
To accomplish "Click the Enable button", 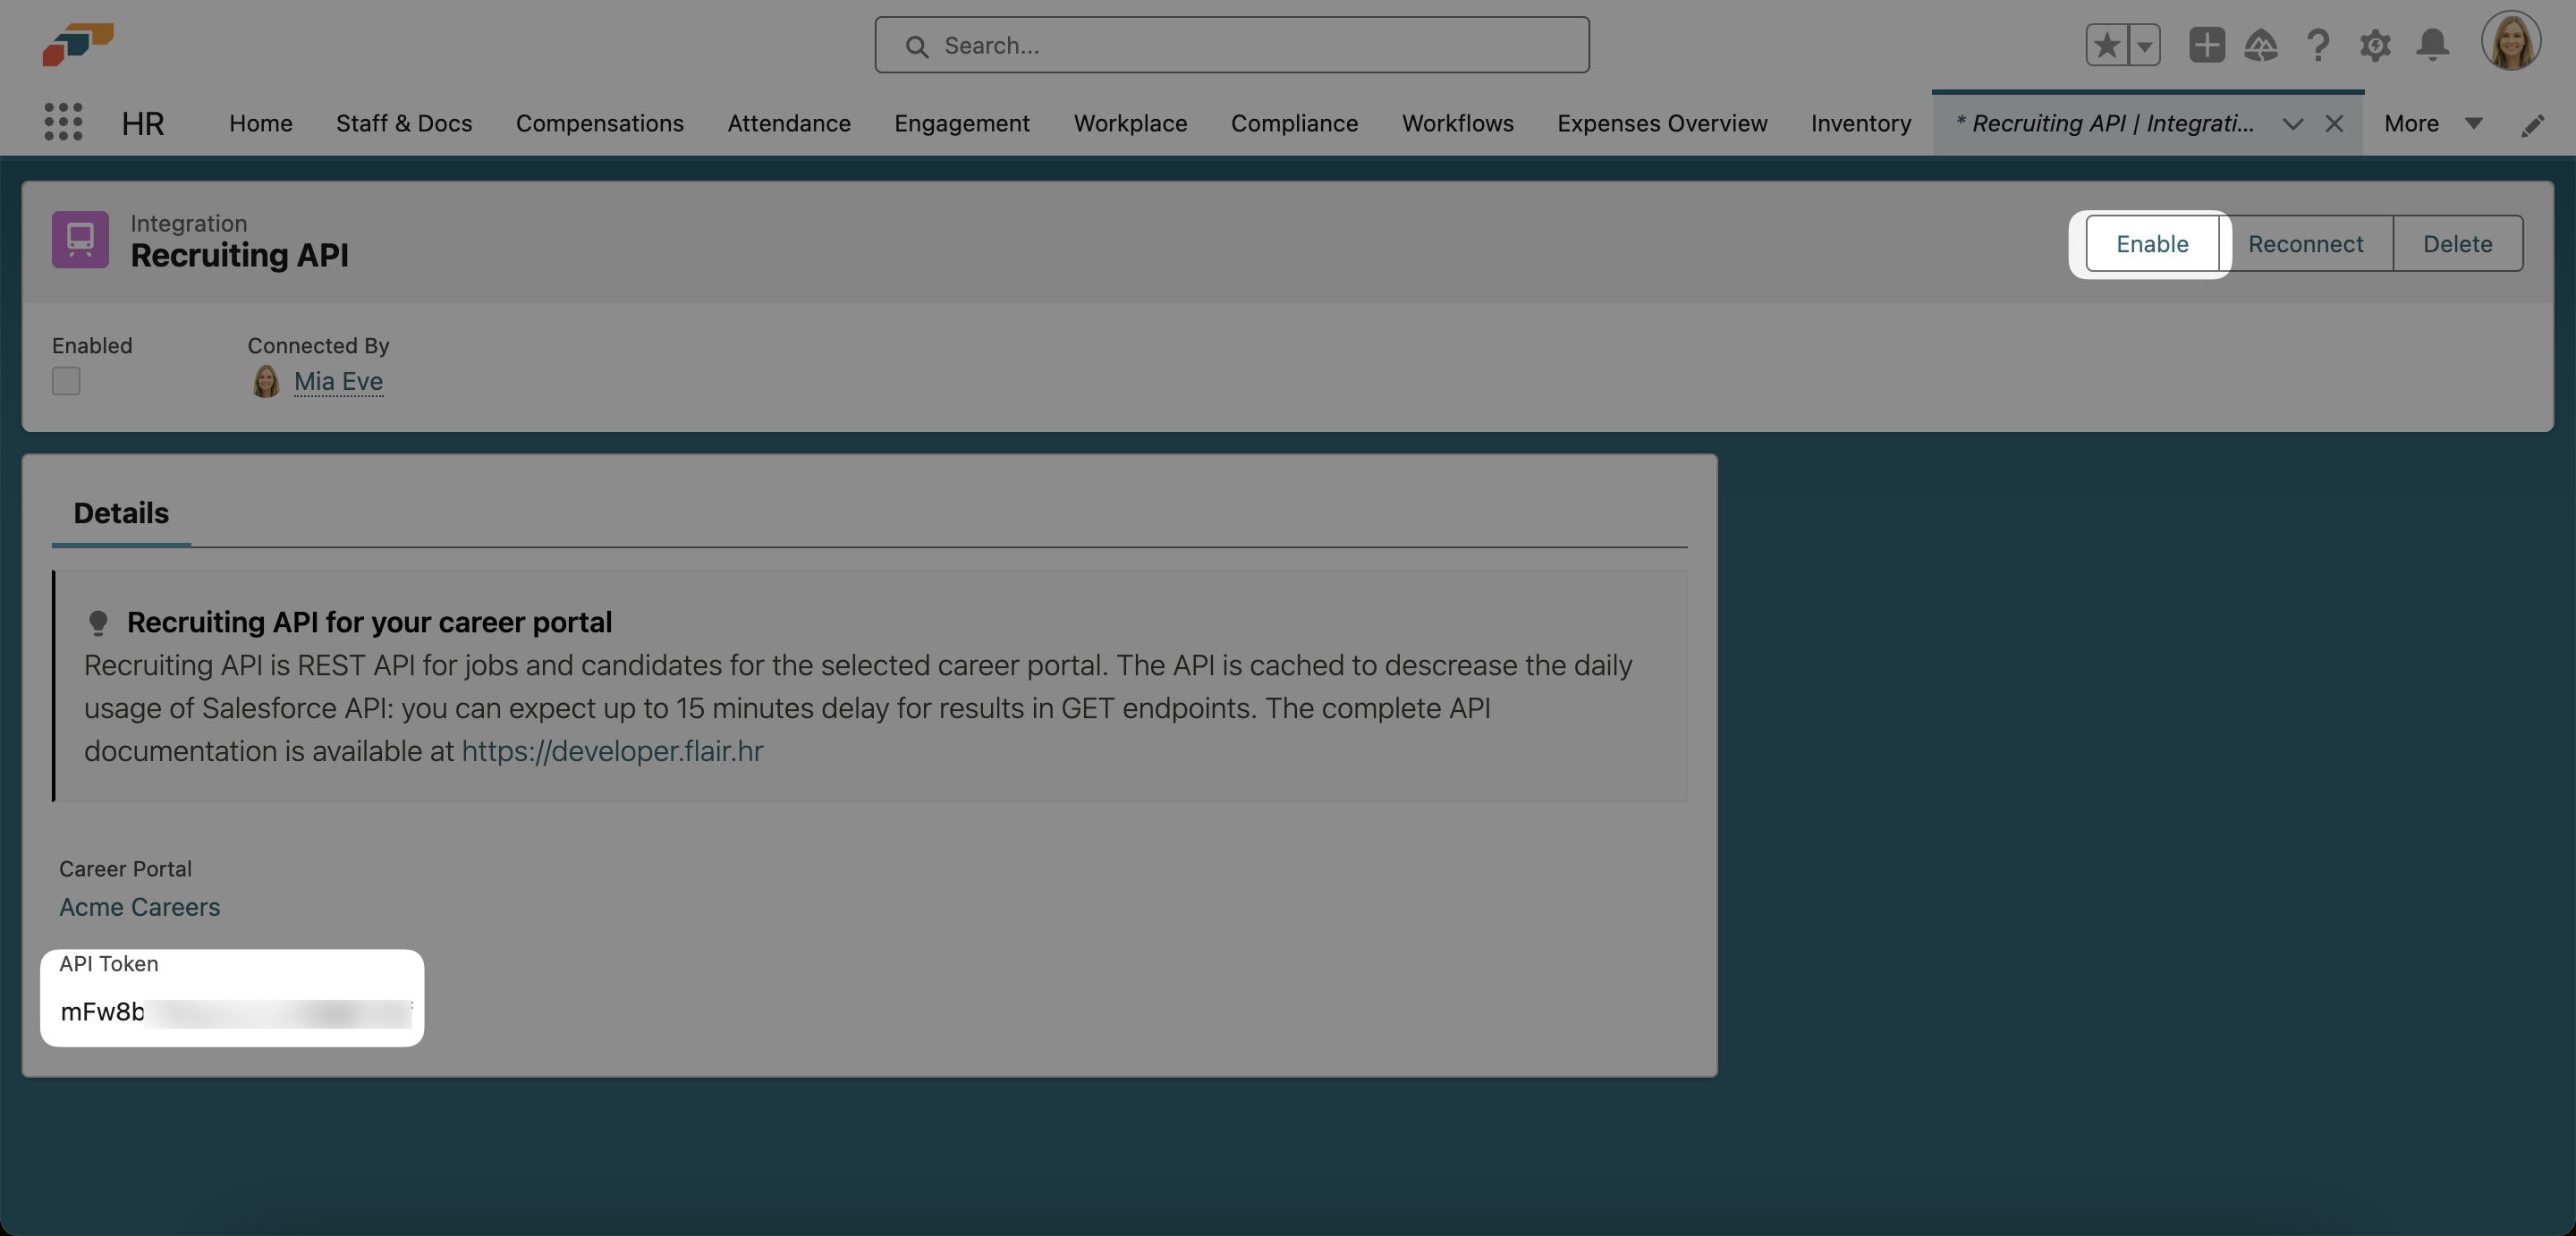I will coord(2151,244).
